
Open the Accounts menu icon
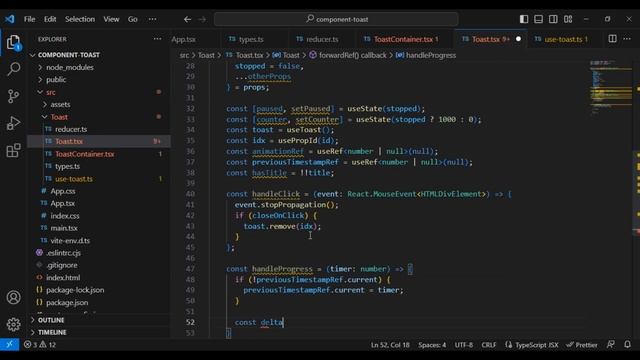pos(13,297)
